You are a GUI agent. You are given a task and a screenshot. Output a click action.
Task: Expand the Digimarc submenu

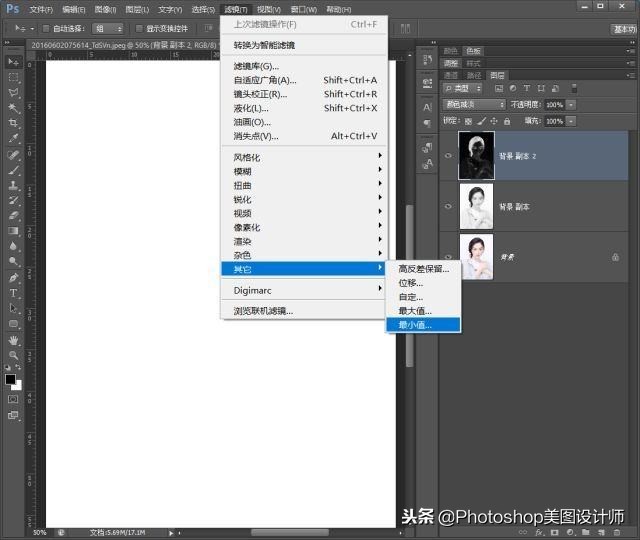click(304, 291)
